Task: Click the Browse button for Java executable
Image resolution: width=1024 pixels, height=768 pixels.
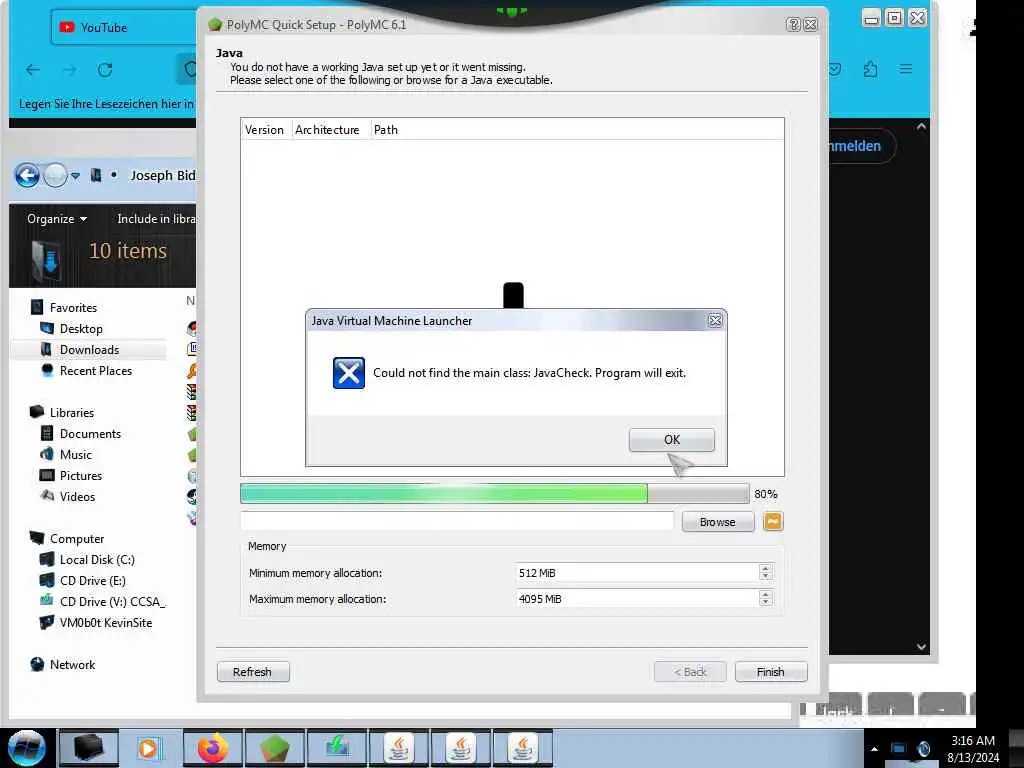Action: click(x=718, y=522)
